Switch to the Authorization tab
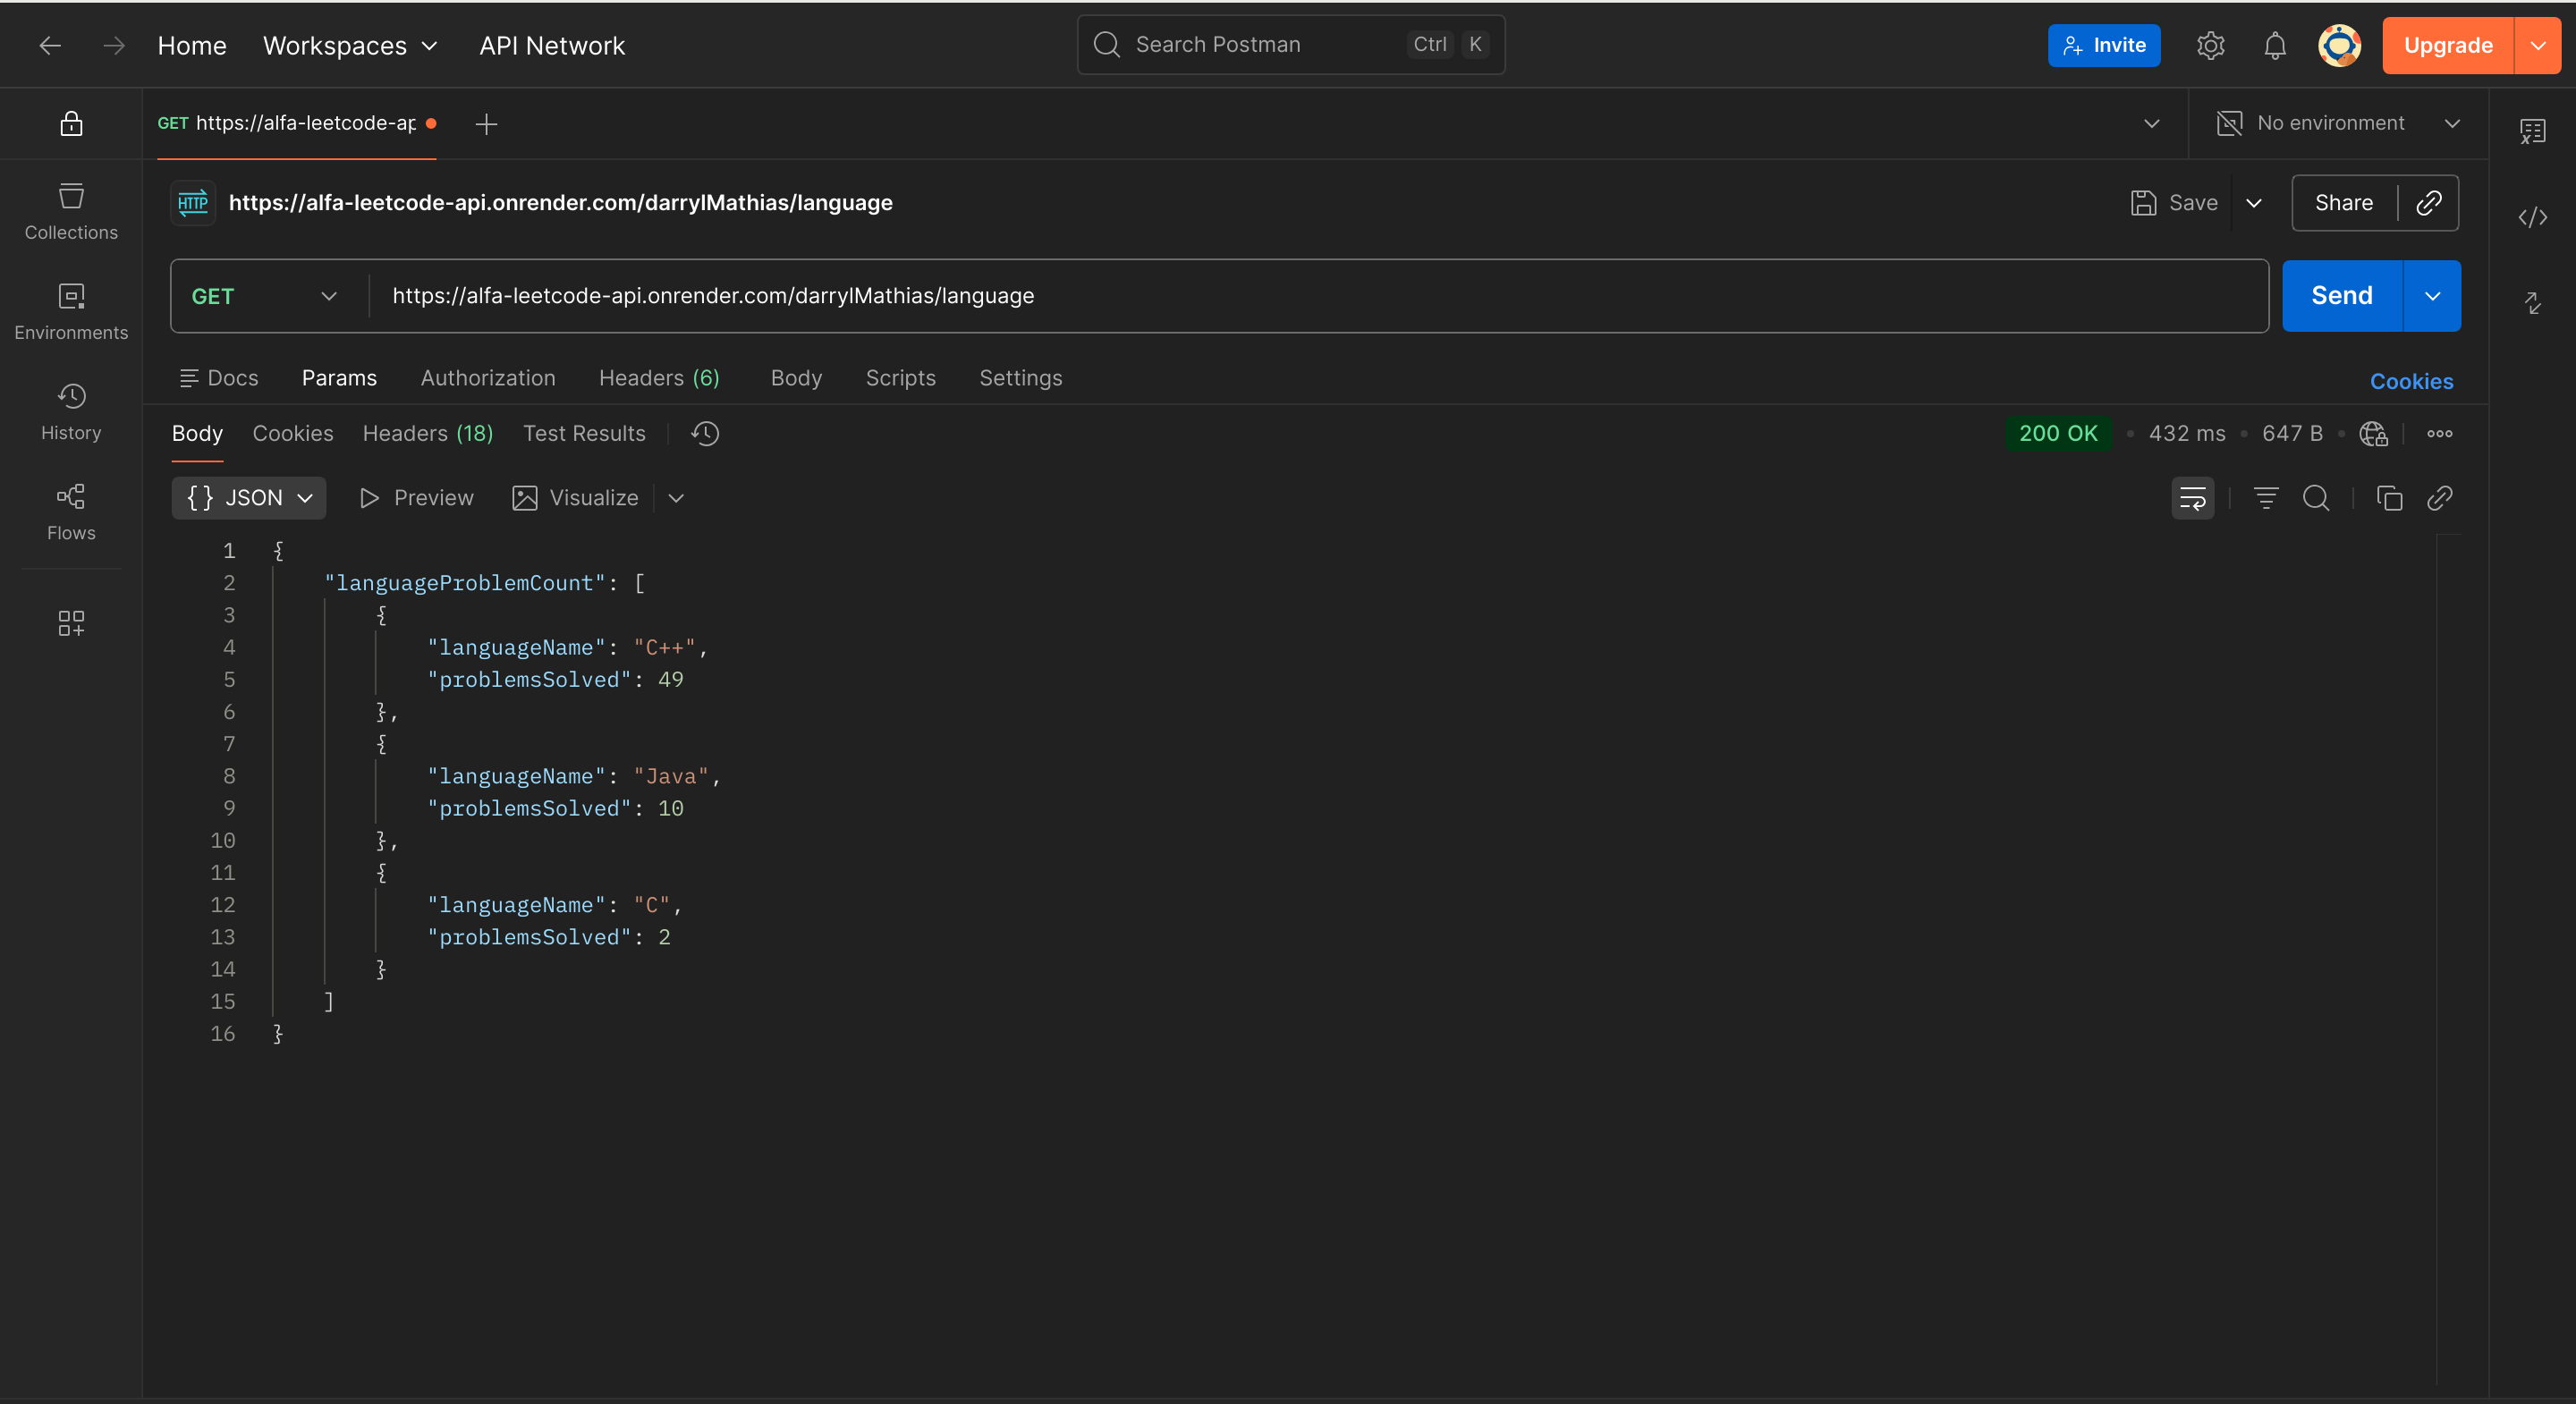Viewport: 2576px width, 1404px height. 487,378
